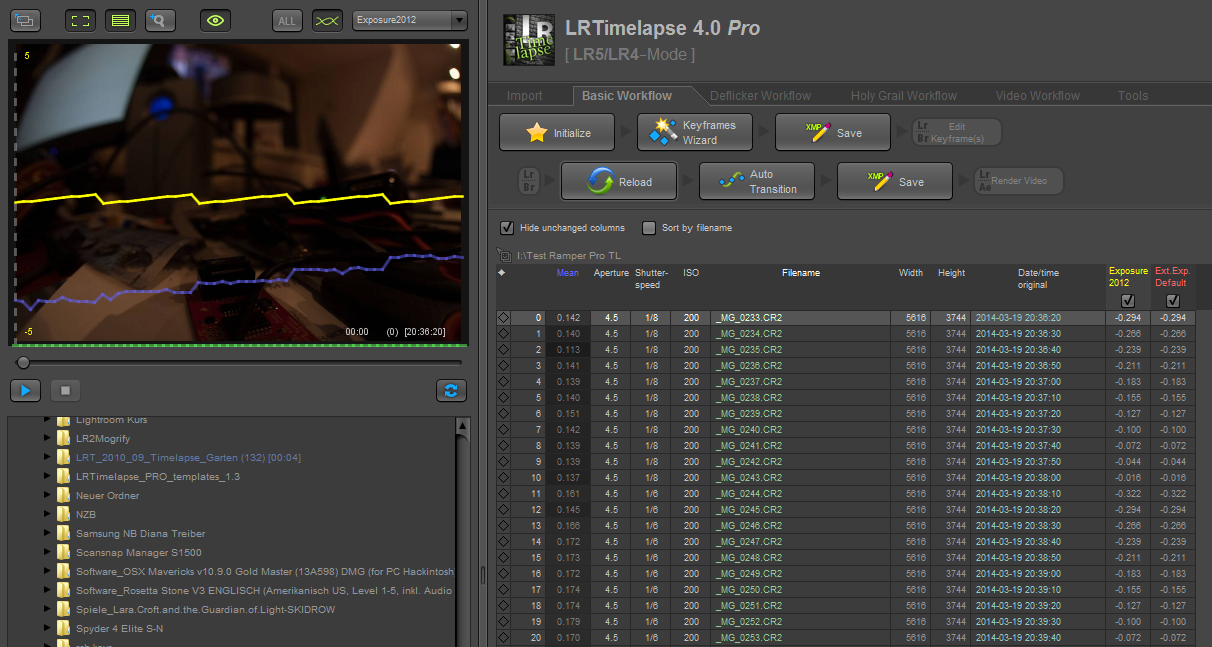Select Software_Rosetta Stone V3 ENGLISCH folder
Screen dimensions: 1212x647
pyautogui.click(x=264, y=590)
